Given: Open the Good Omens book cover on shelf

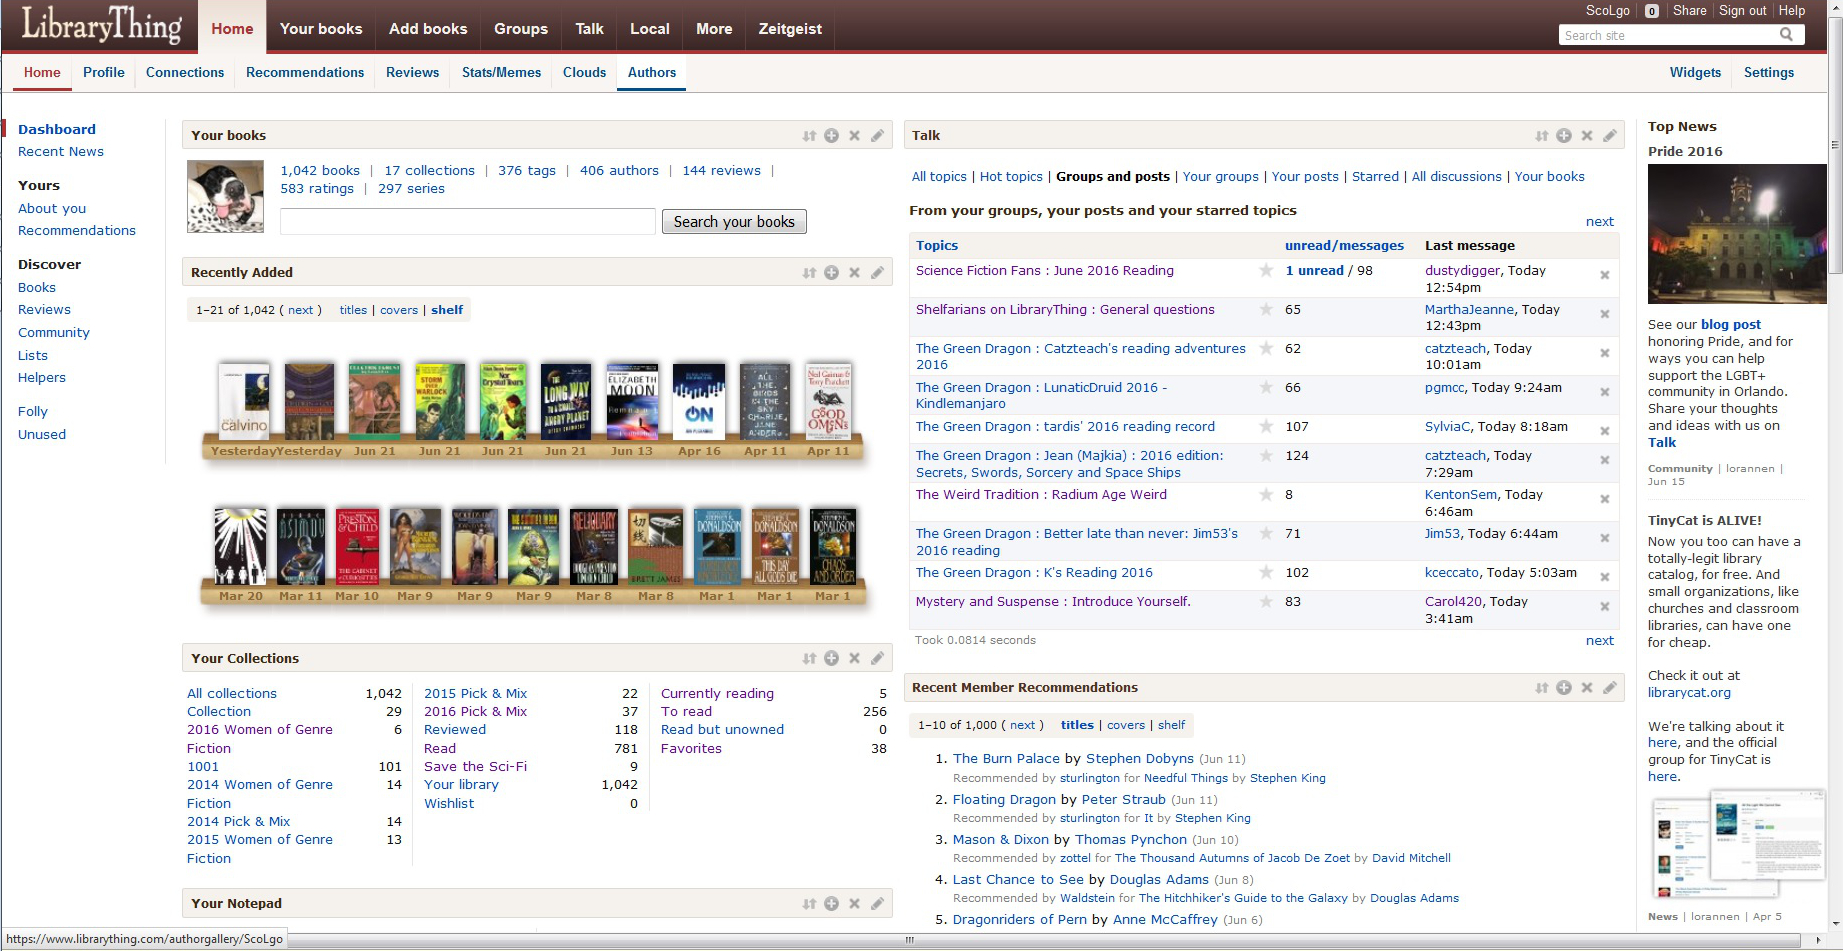Looking at the screenshot, I should [x=828, y=400].
